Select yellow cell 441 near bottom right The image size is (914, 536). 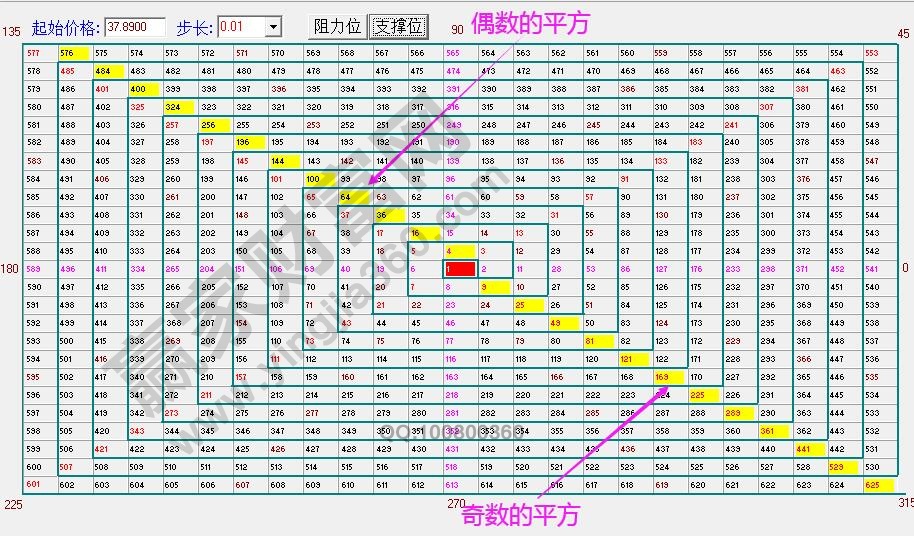pyautogui.click(x=805, y=449)
